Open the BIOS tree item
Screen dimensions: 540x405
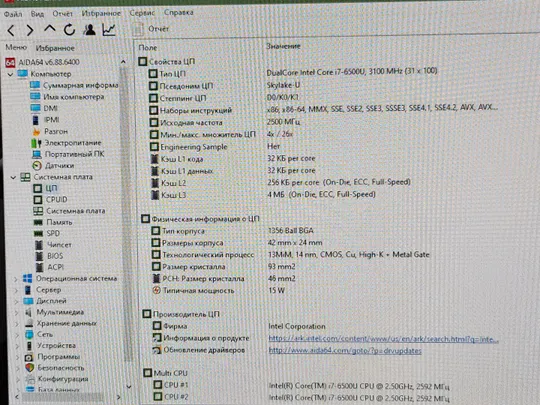pos(49,256)
